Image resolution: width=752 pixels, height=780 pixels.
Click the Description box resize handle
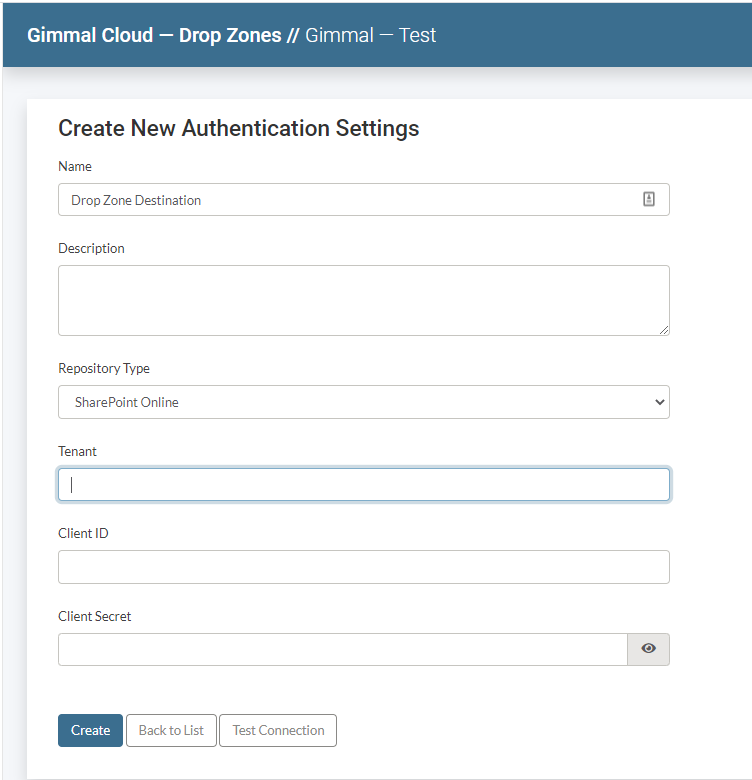click(664, 329)
